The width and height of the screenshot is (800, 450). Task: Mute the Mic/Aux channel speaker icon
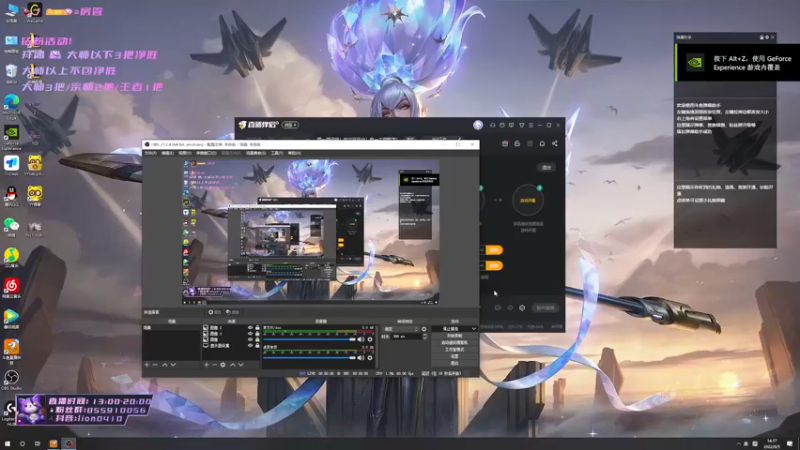[361, 339]
